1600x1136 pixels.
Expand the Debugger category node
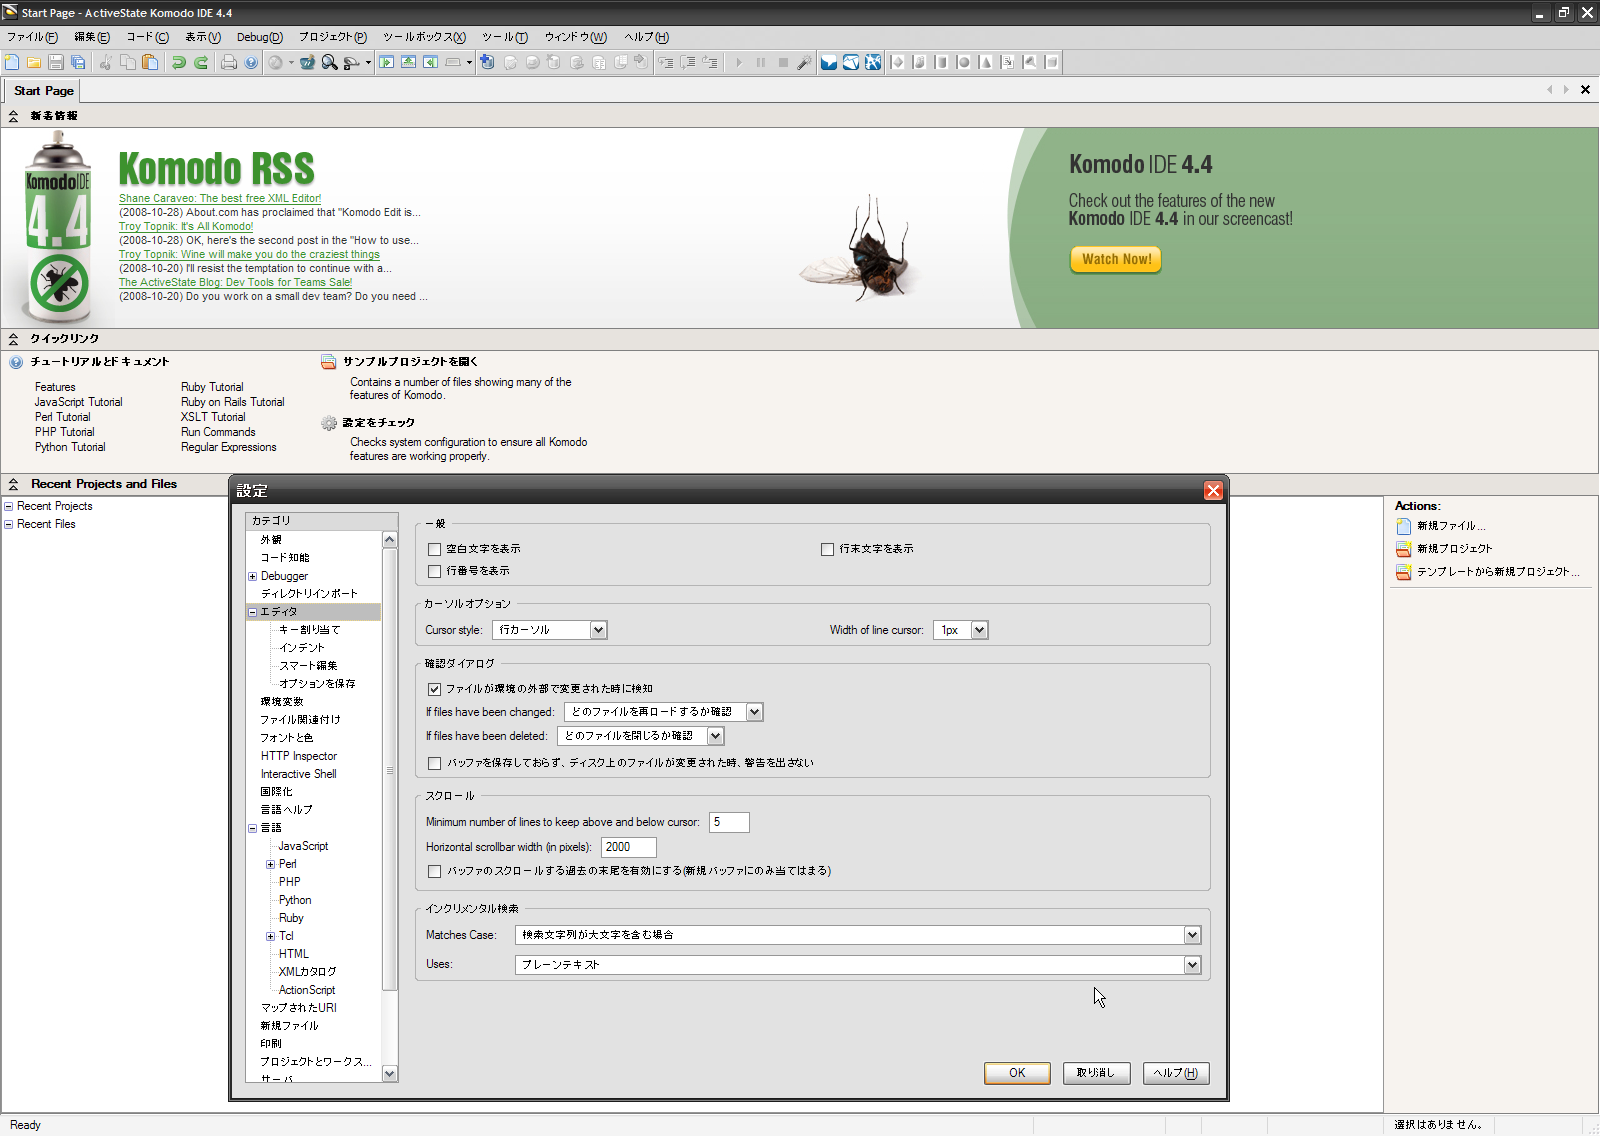tap(253, 576)
